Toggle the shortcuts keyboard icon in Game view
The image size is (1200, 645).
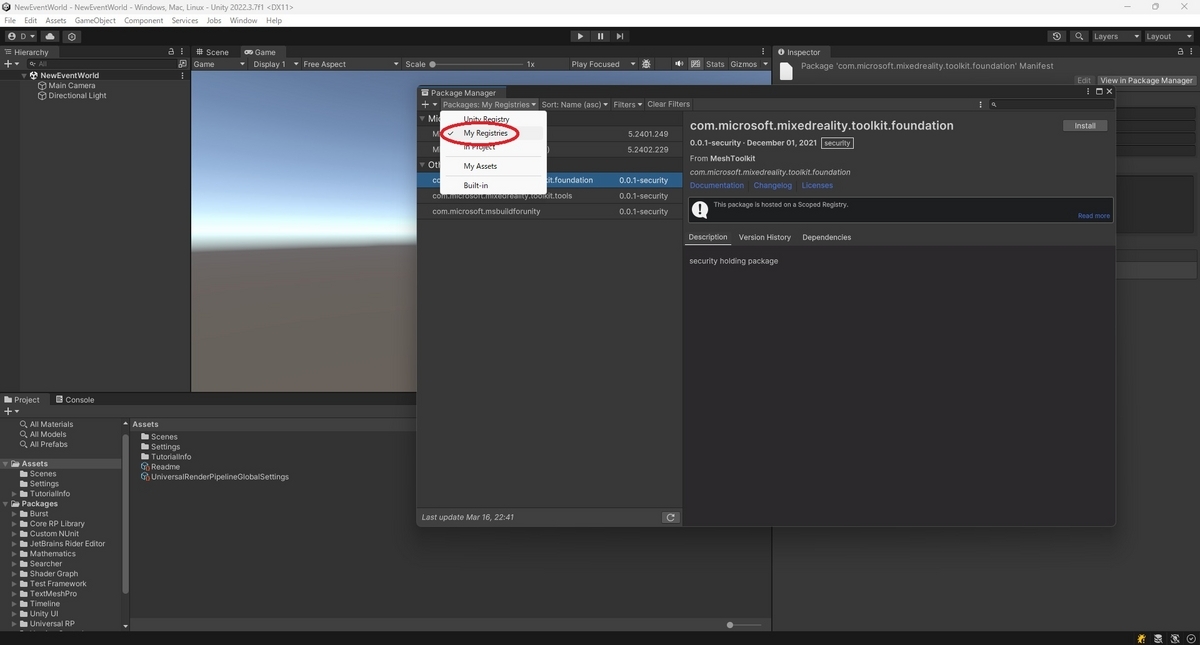[695, 64]
